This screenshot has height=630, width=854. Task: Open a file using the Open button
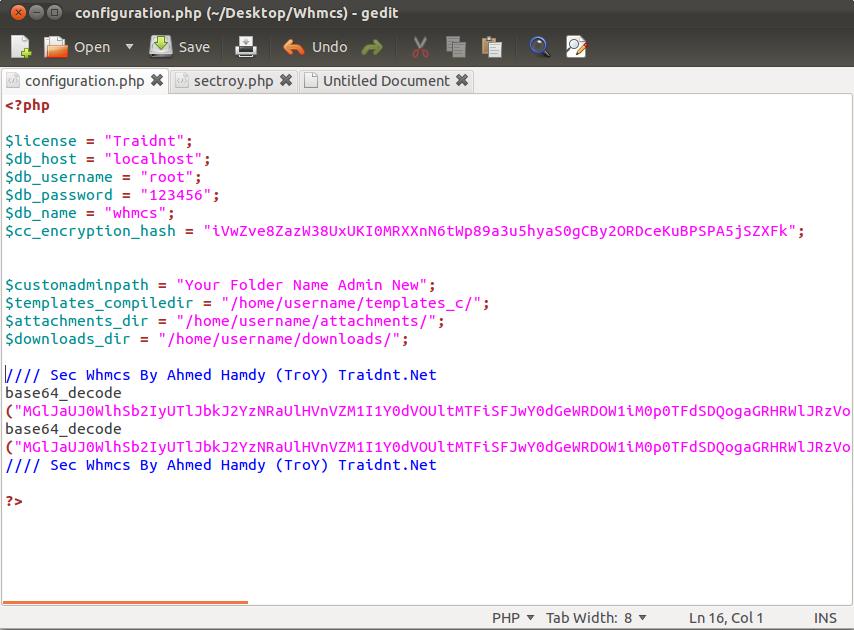(77, 47)
